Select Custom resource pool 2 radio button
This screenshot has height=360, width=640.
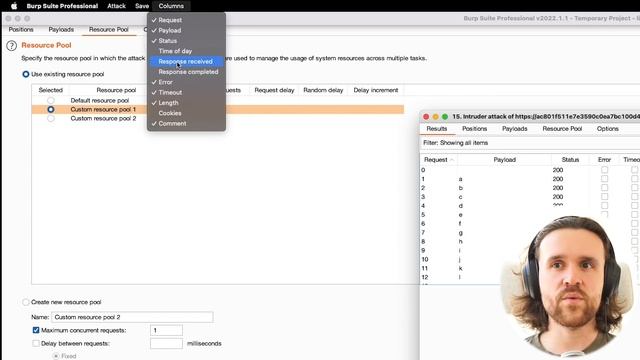pyautogui.click(x=51, y=118)
